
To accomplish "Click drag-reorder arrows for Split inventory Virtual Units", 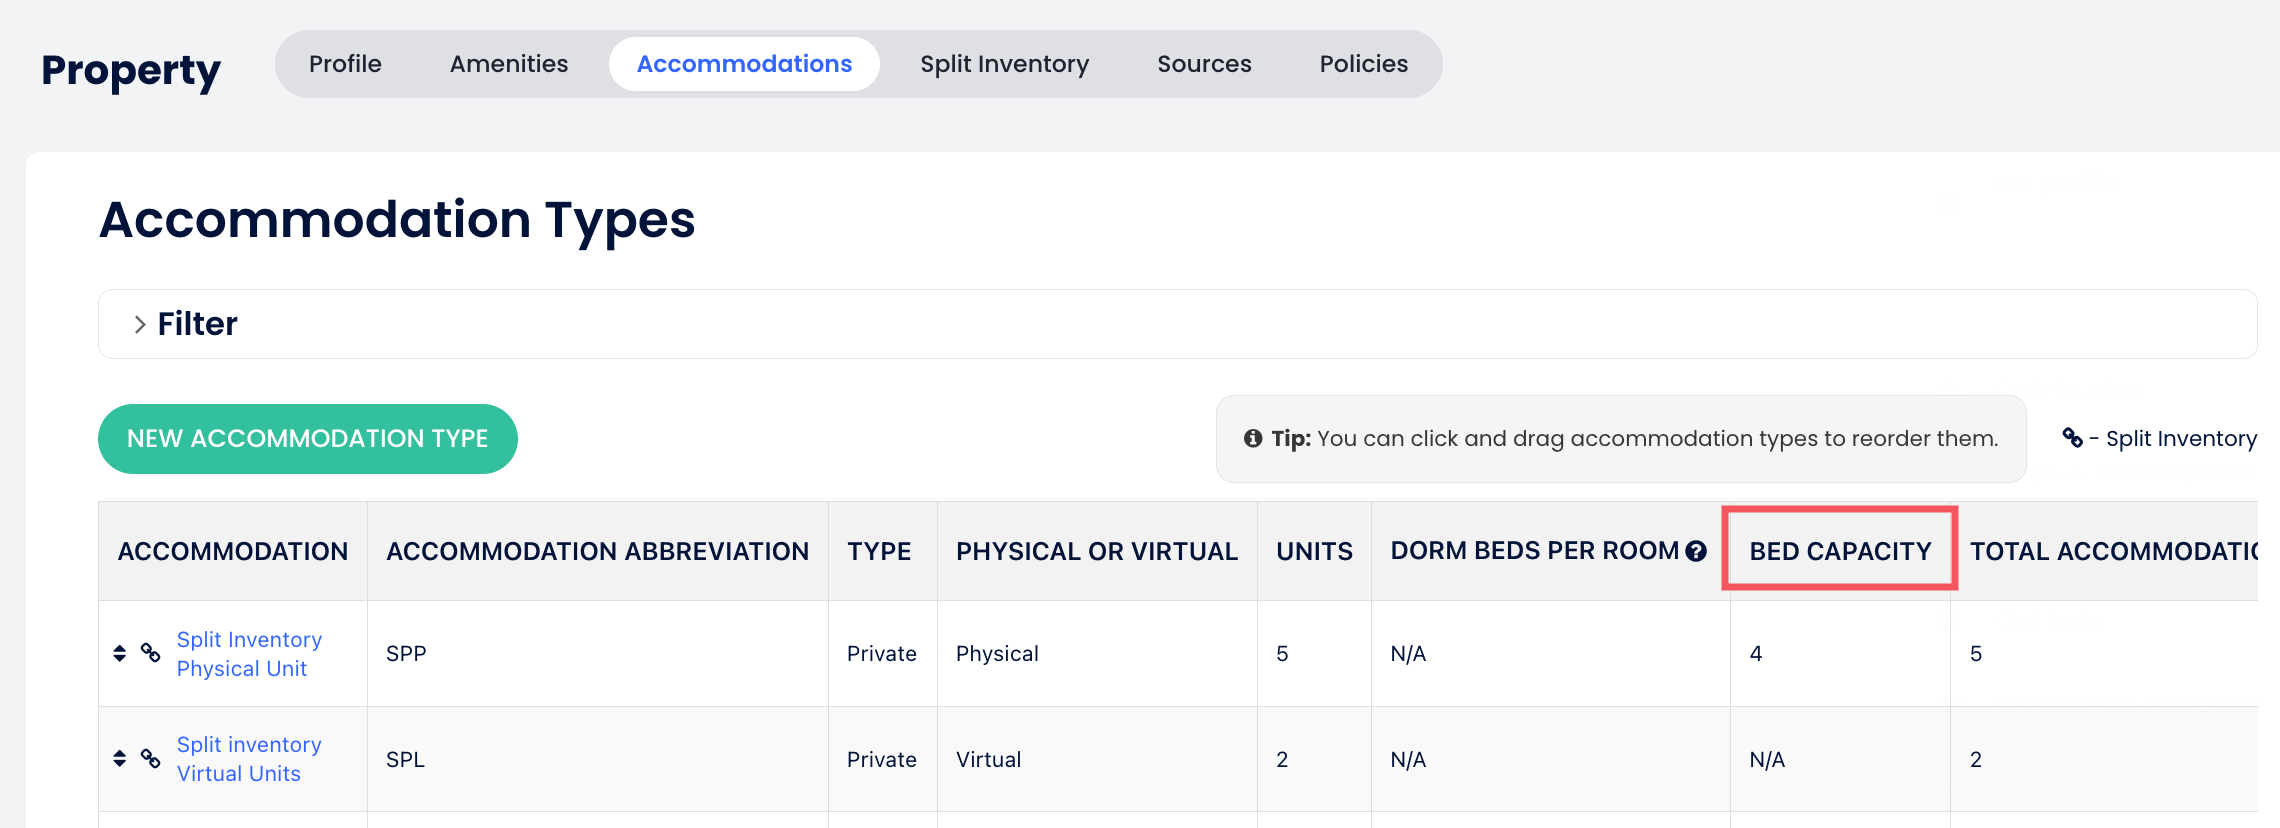I will [x=120, y=758].
